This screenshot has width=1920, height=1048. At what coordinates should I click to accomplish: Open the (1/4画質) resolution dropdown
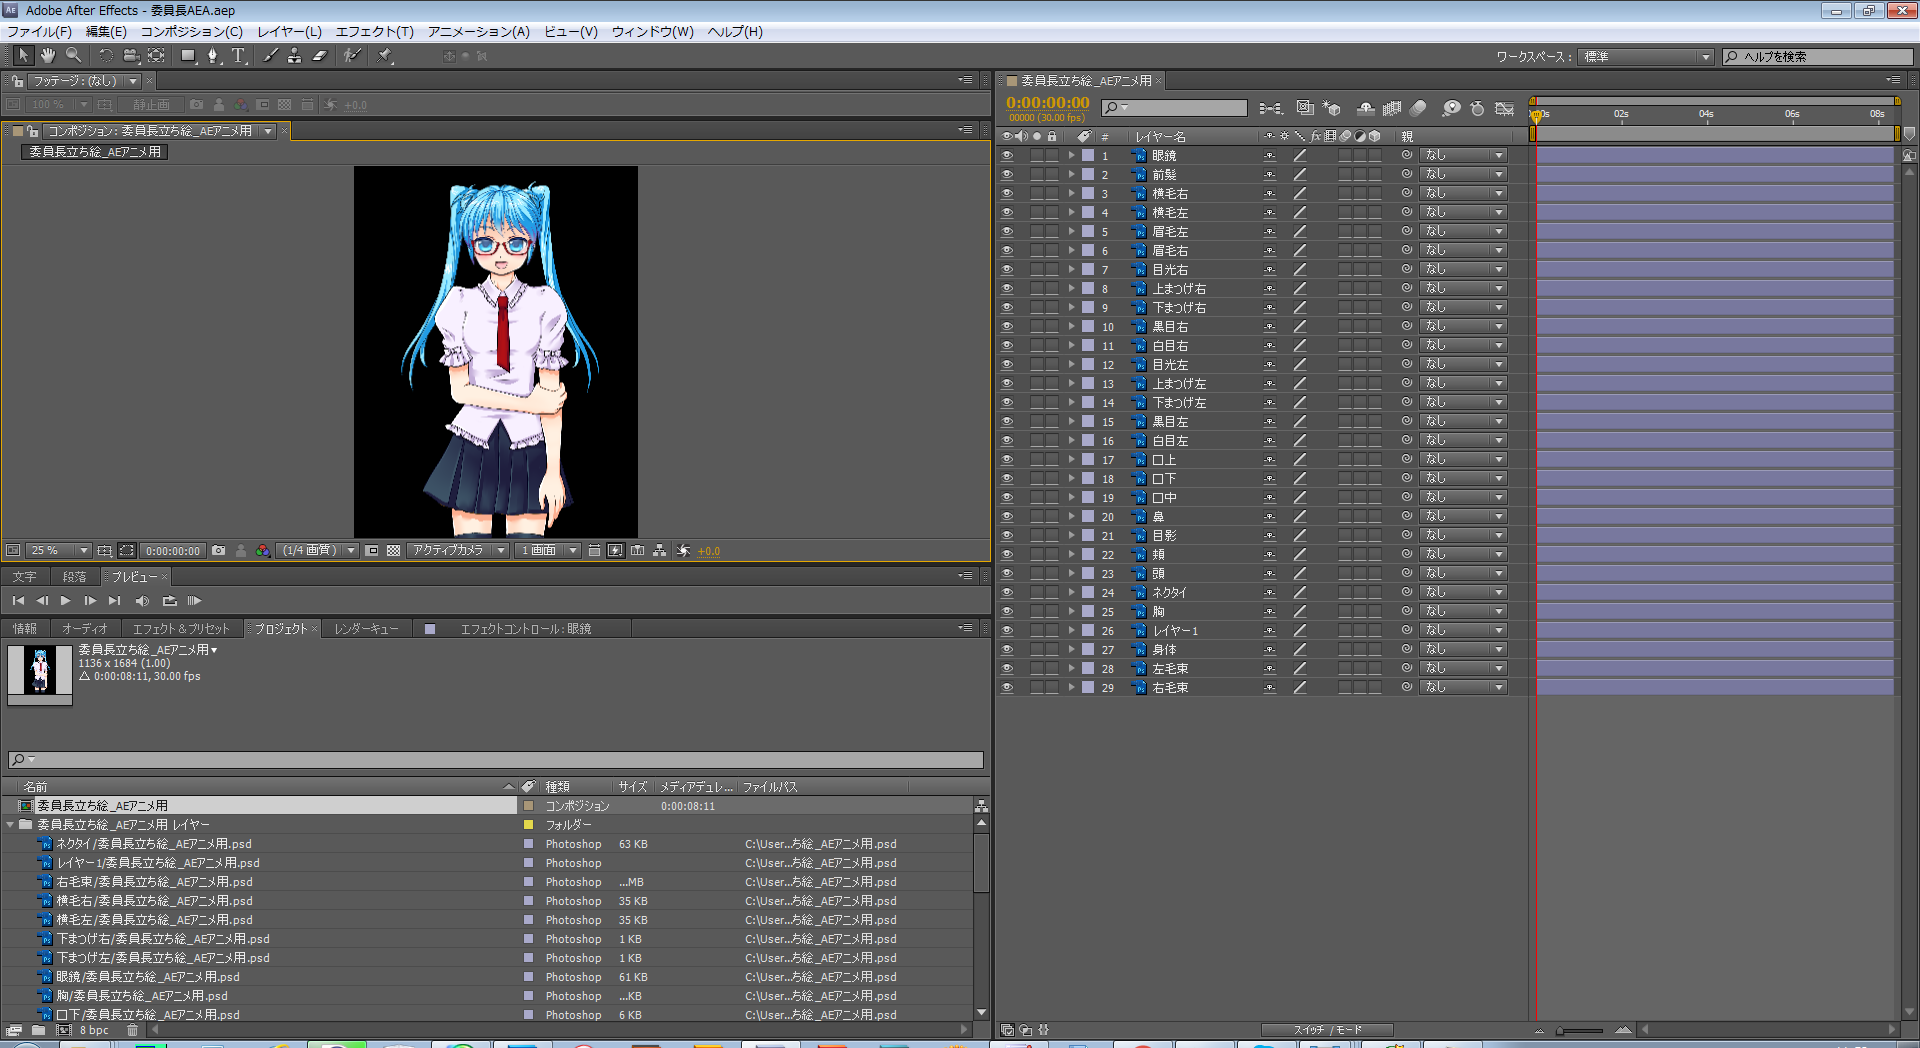point(318,551)
